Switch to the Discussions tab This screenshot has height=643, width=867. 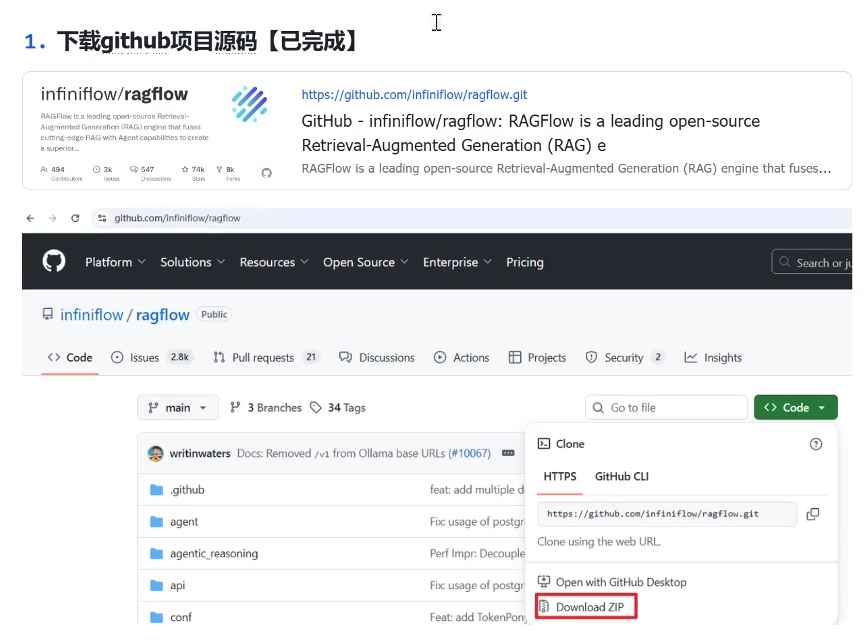(x=377, y=358)
